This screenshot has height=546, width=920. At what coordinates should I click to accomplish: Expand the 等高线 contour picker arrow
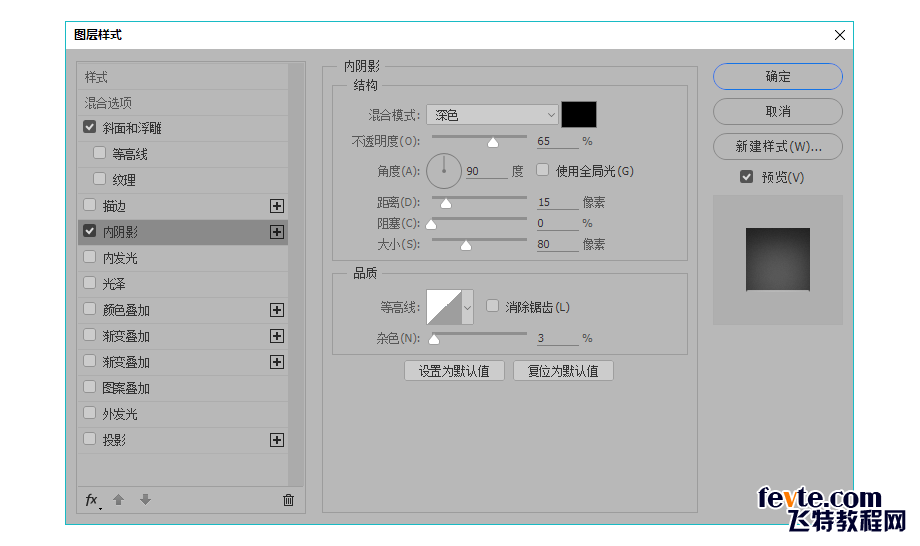[467, 307]
